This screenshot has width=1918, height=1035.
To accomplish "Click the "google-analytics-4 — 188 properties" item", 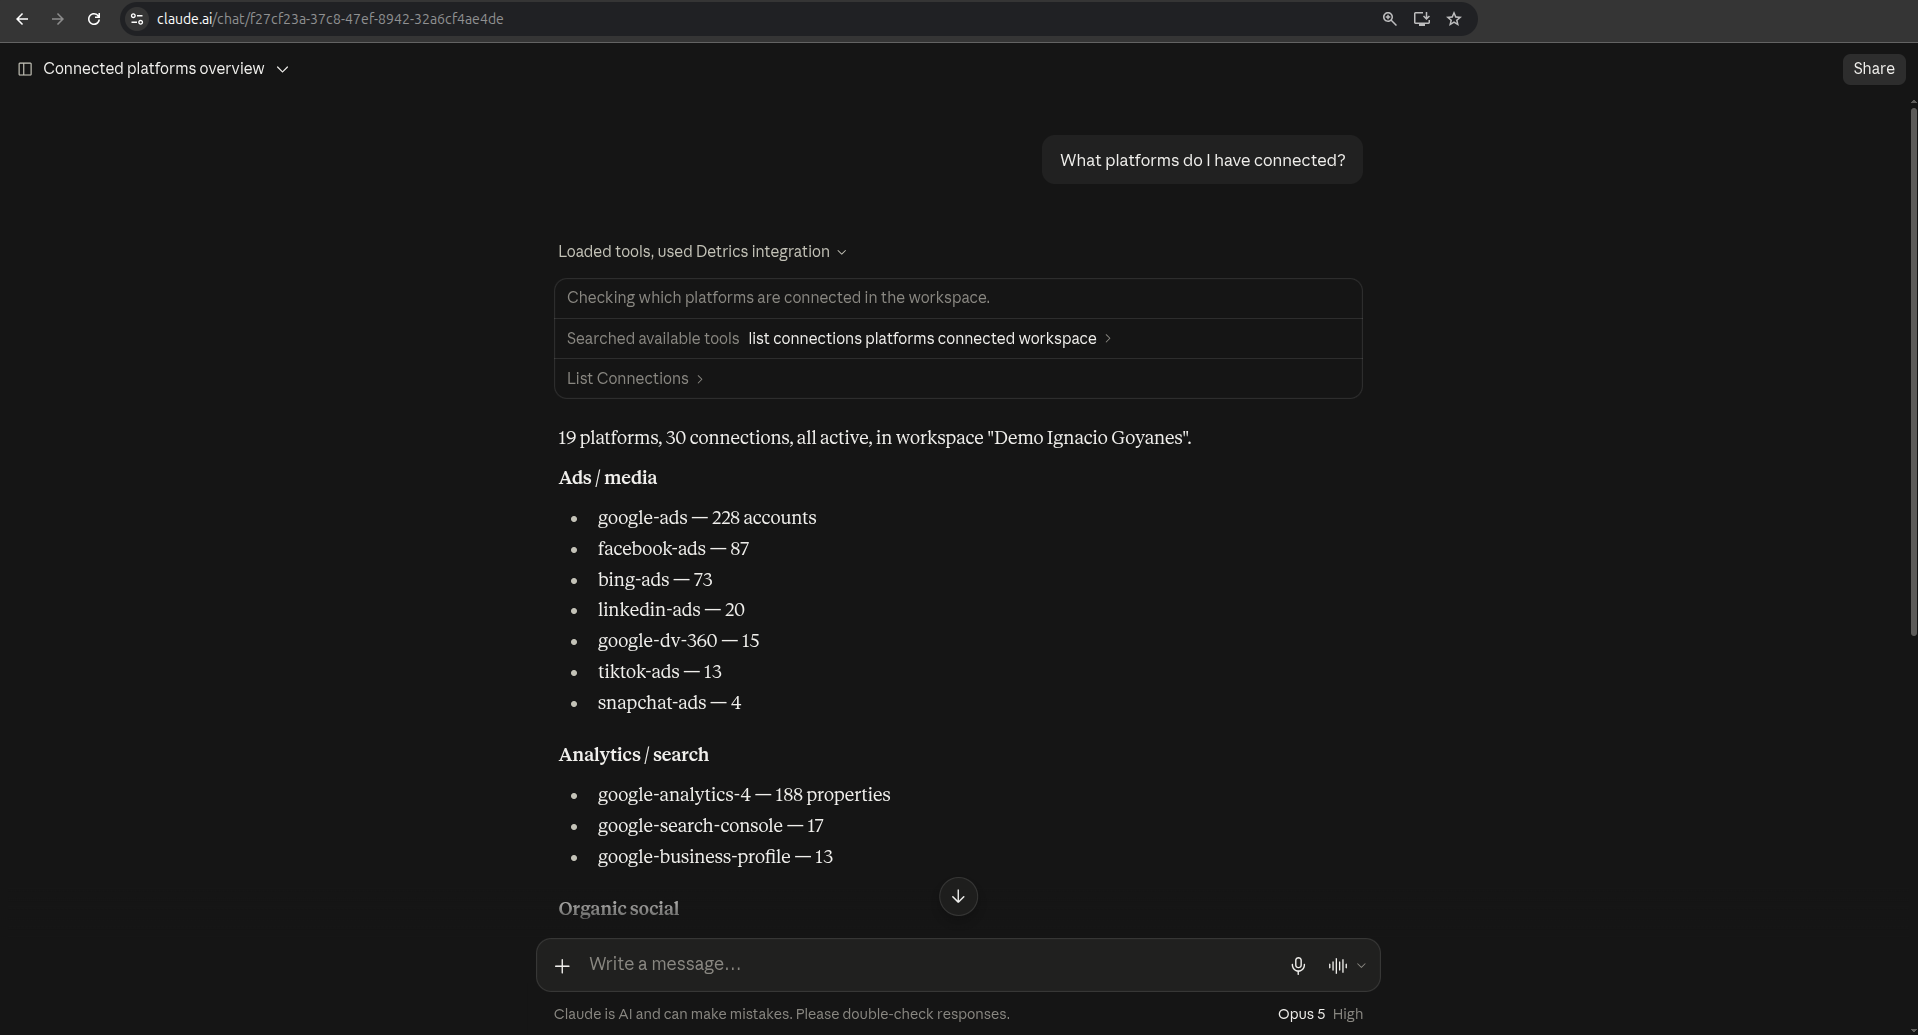I will 744,795.
